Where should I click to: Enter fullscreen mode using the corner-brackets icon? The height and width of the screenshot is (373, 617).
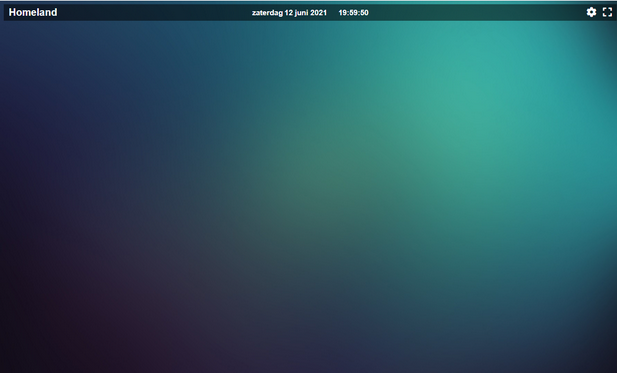(x=607, y=12)
